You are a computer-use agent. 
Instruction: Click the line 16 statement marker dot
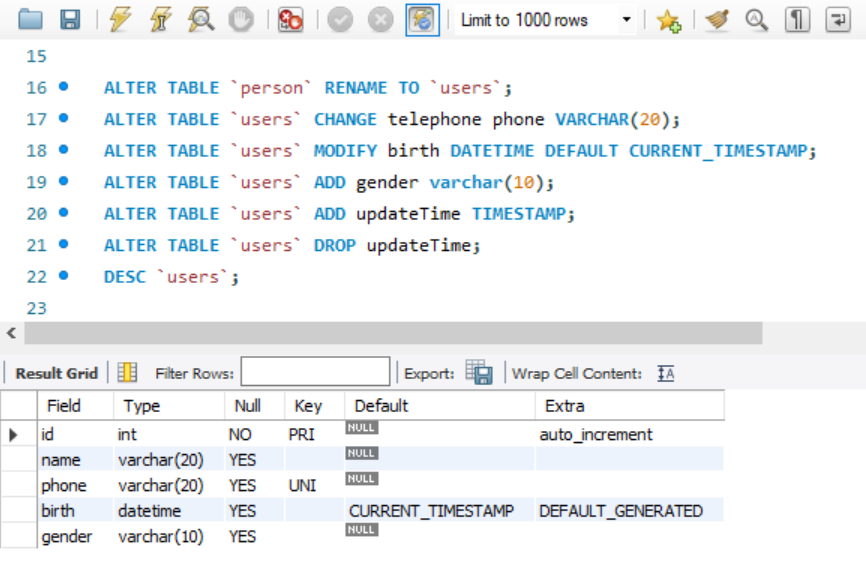click(x=64, y=86)
